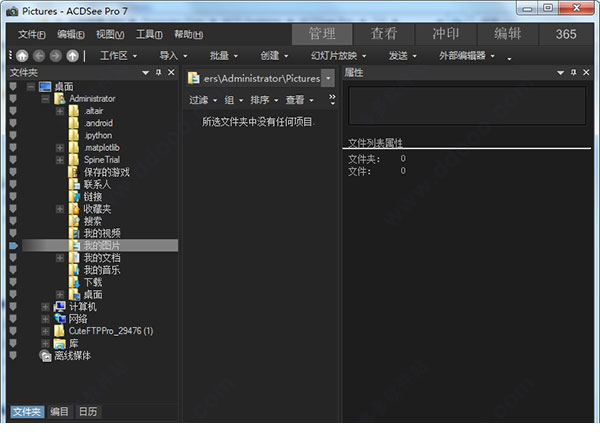Toggle easy-select marker beside 离线媒体
This screenshot has height=439, width=600.
pos(13,356)
